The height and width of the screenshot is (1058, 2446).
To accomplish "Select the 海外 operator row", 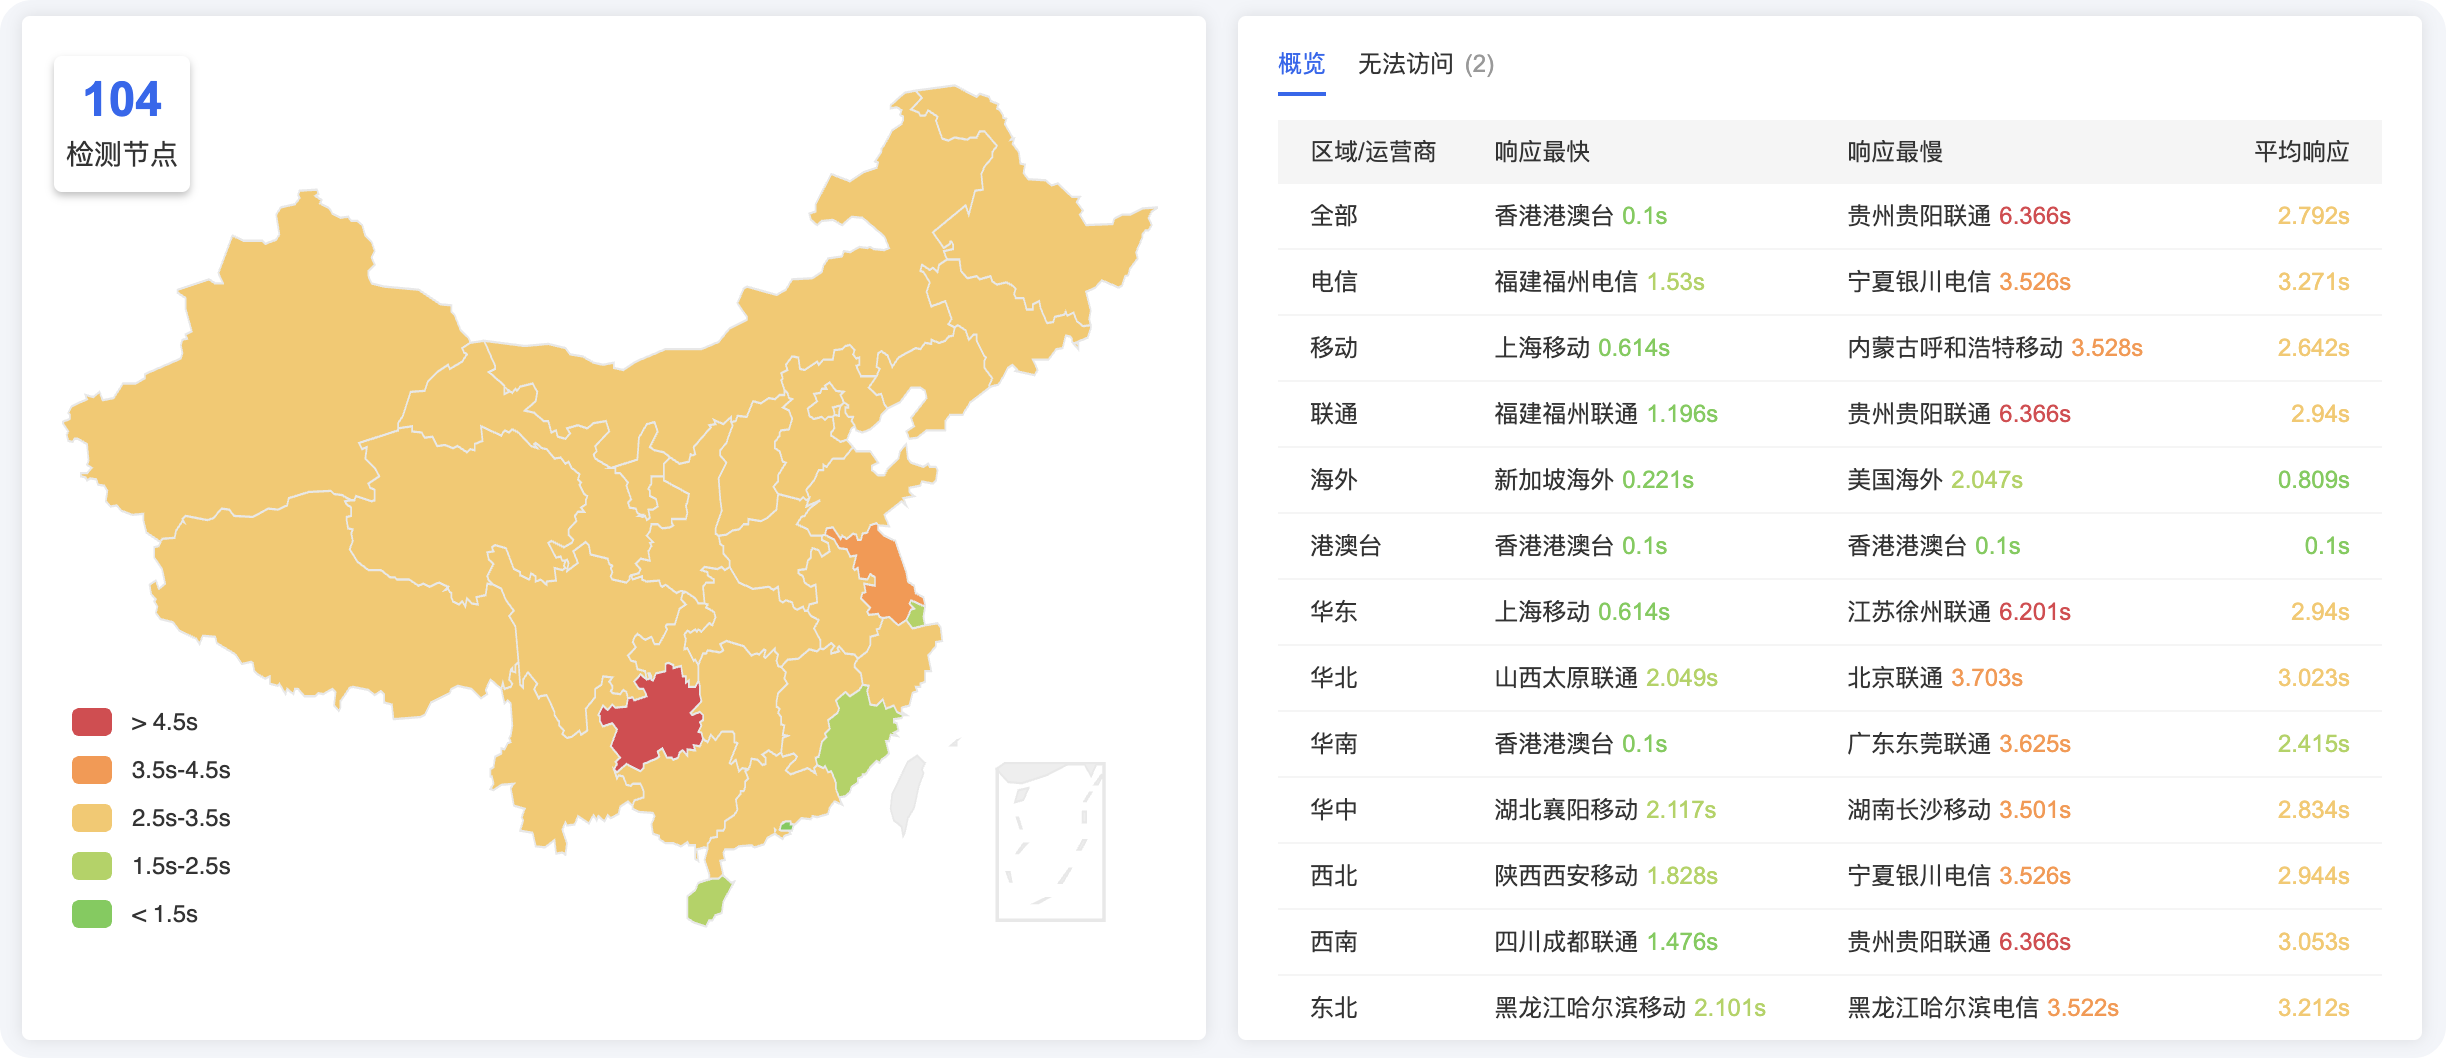I will pos(1829,480).
